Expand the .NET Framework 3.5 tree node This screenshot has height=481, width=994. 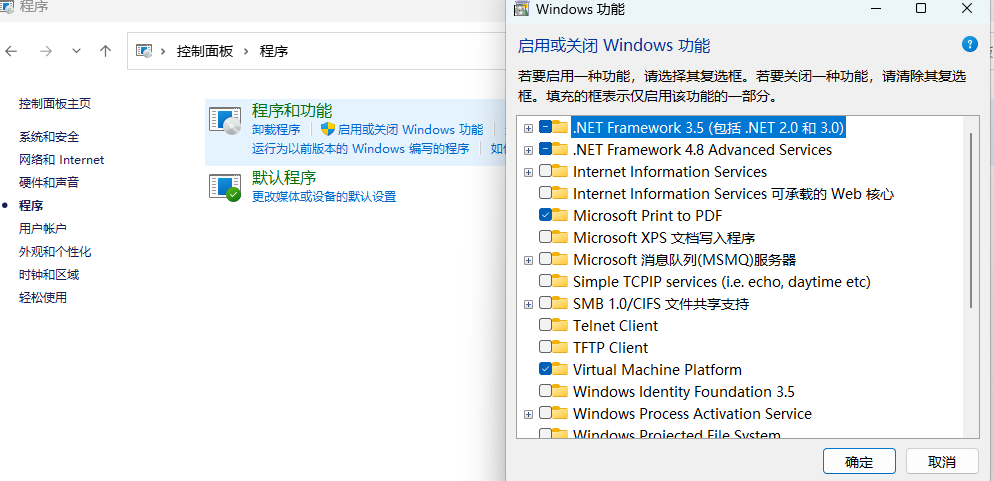528,128
